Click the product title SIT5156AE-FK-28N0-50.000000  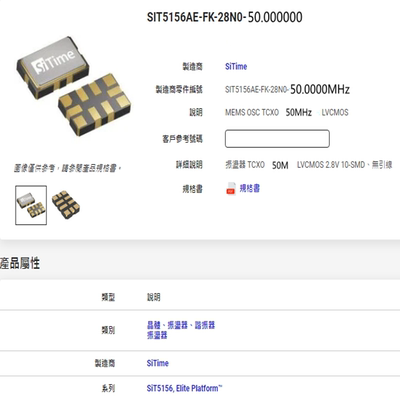coord(225,17)
